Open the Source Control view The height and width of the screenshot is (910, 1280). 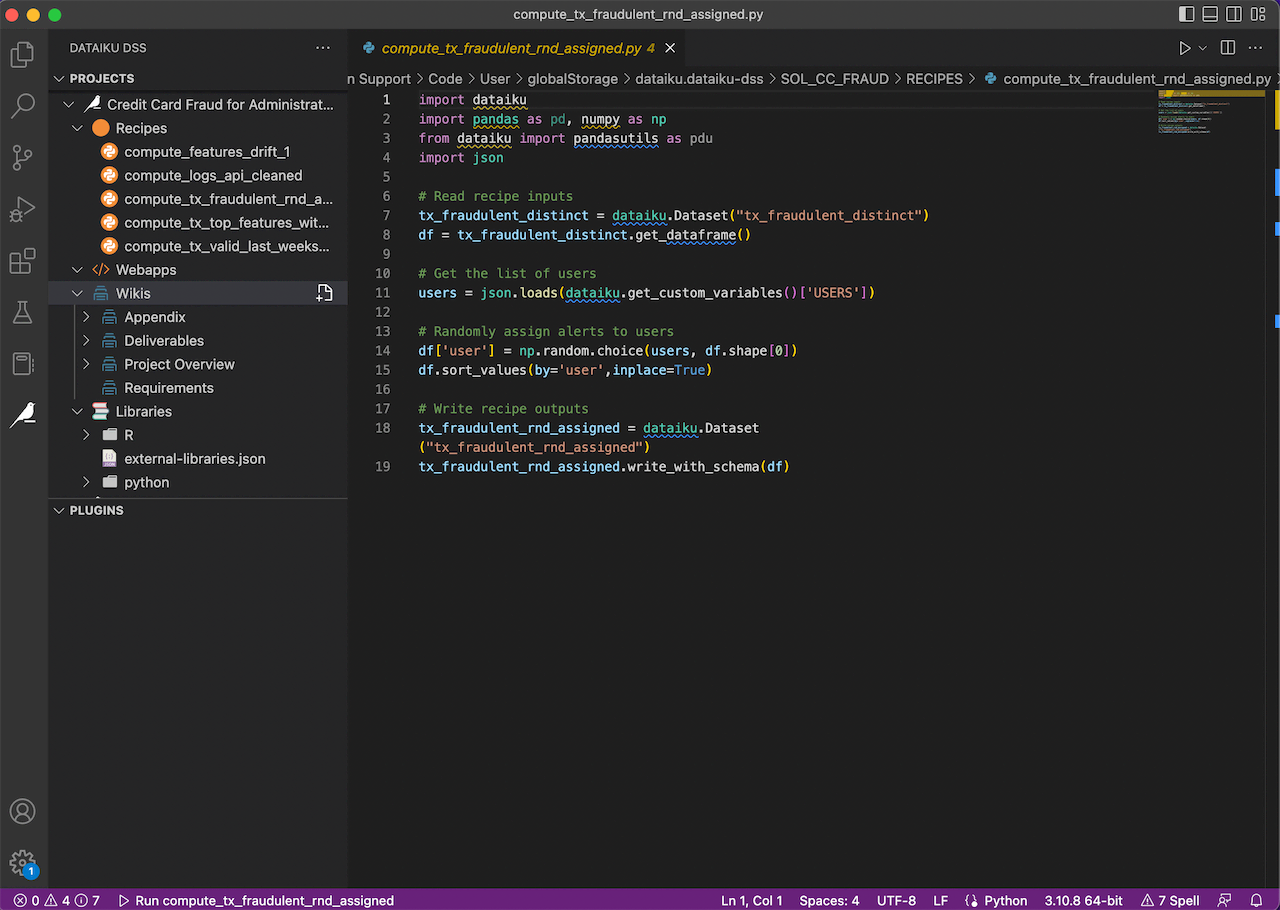click(22, 157)
